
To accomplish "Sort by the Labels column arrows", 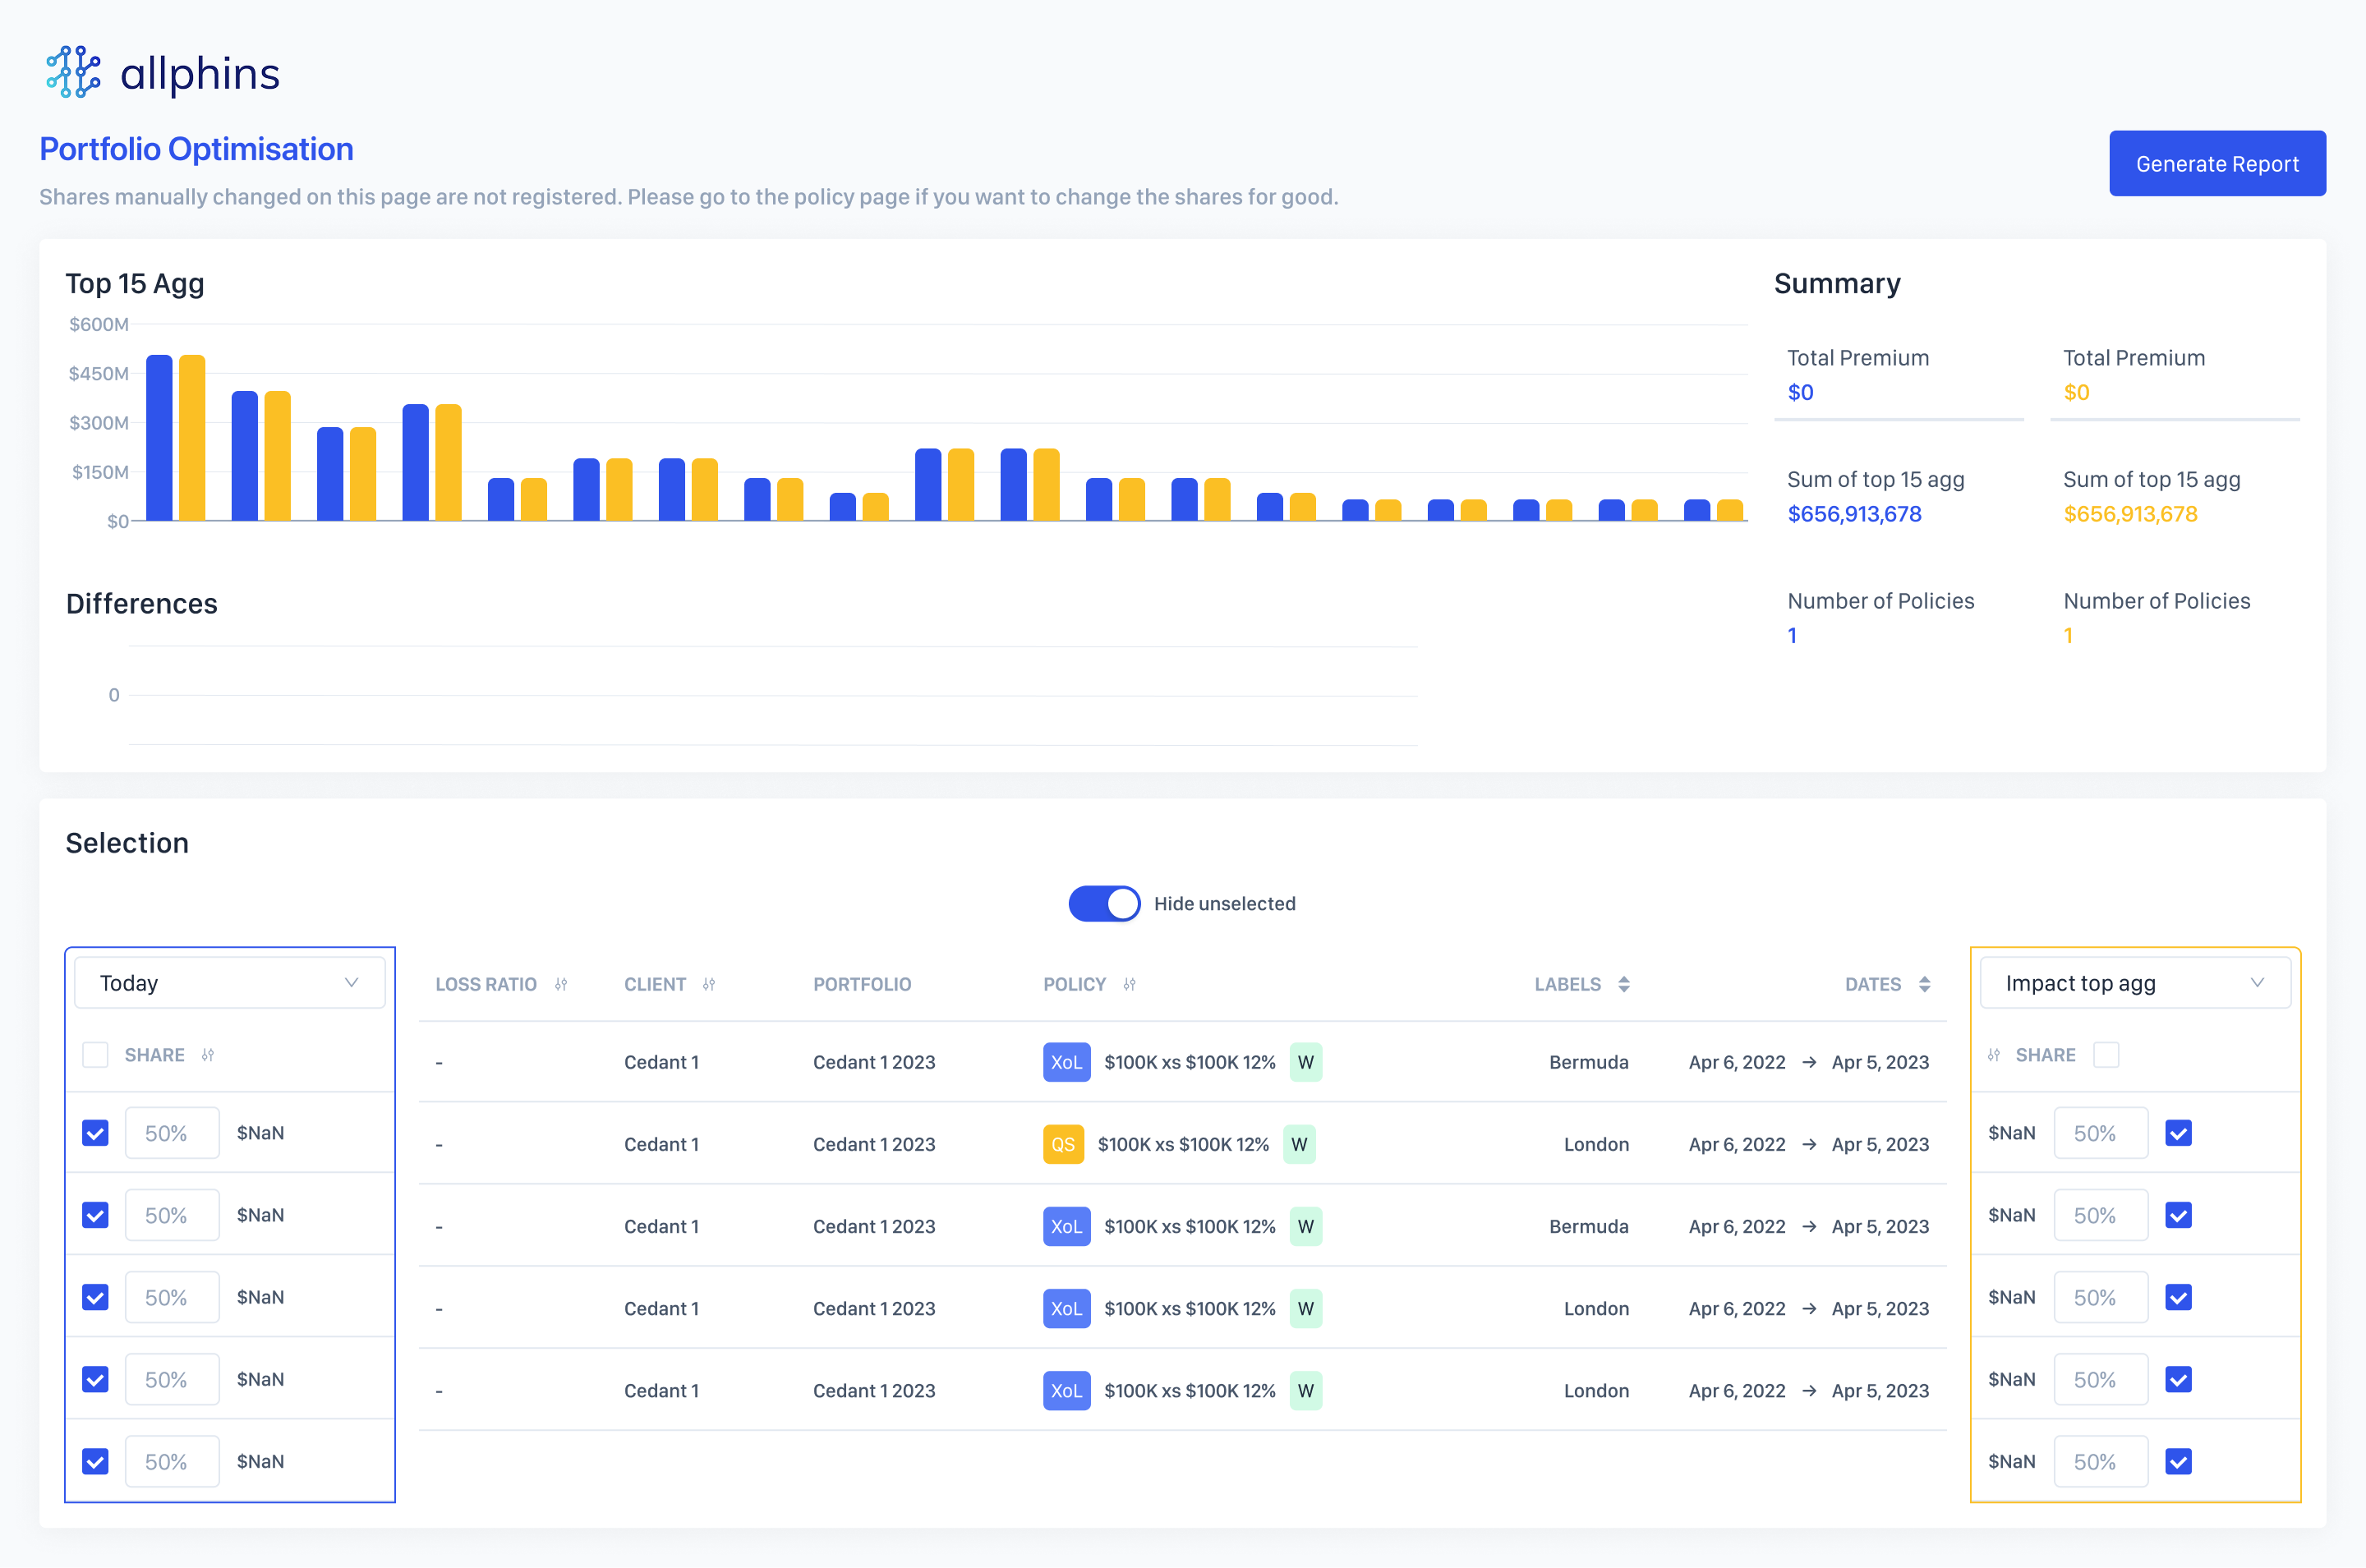I will click(1623, 984).
